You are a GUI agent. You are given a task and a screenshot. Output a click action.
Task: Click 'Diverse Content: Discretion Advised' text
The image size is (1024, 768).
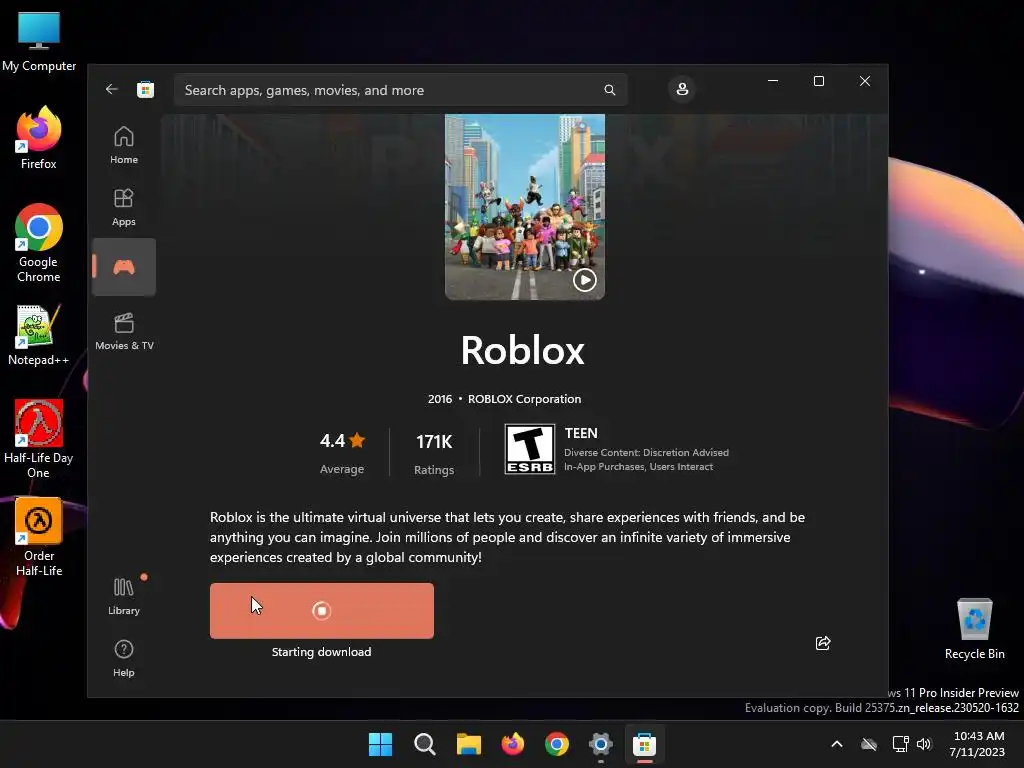pos(647,453)
